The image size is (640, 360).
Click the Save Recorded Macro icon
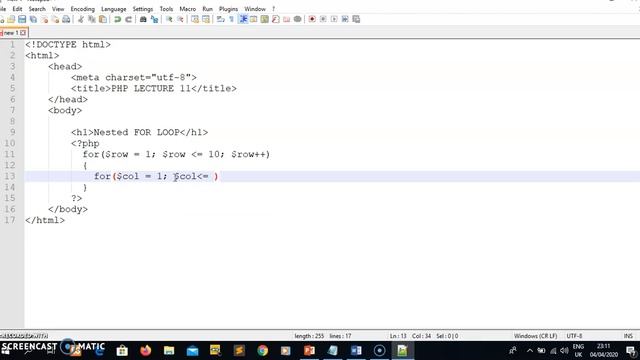click(356, 19)
